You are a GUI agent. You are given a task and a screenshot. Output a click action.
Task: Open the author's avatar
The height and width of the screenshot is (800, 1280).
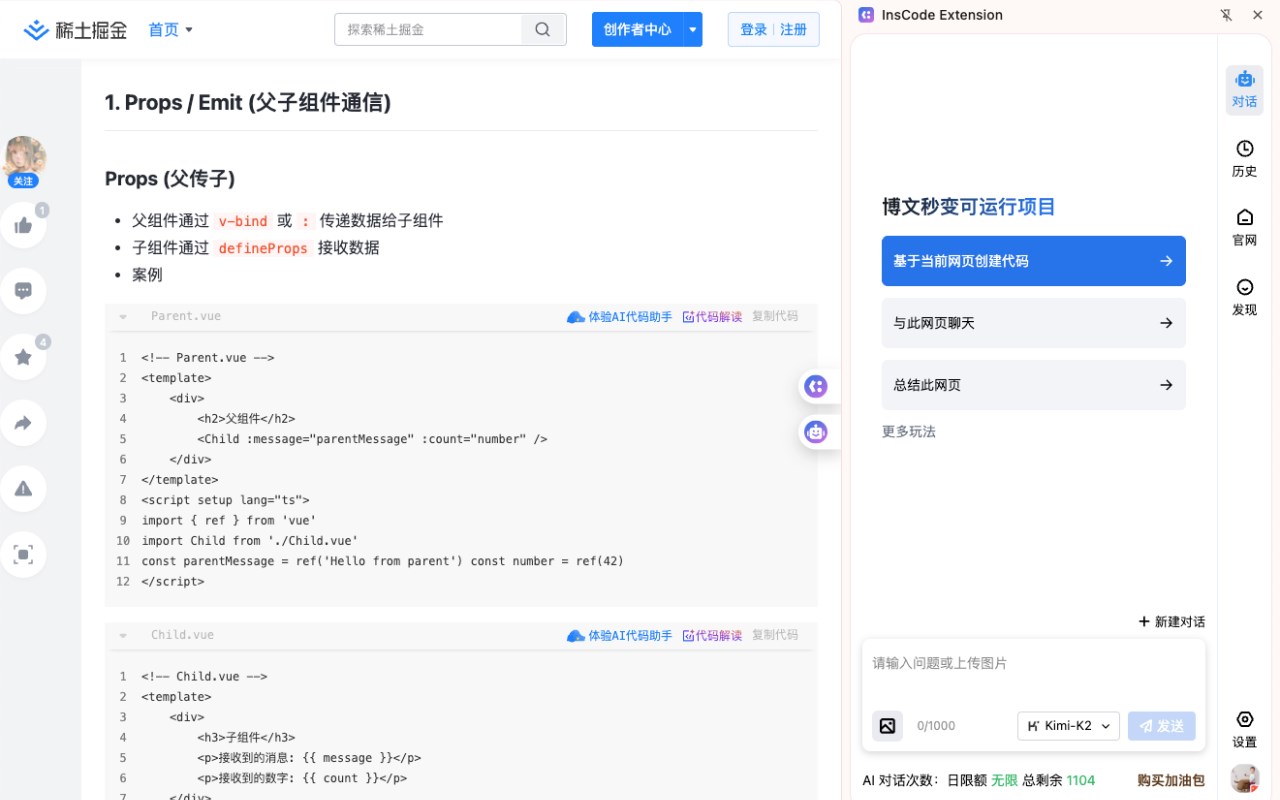coord(24,157)
